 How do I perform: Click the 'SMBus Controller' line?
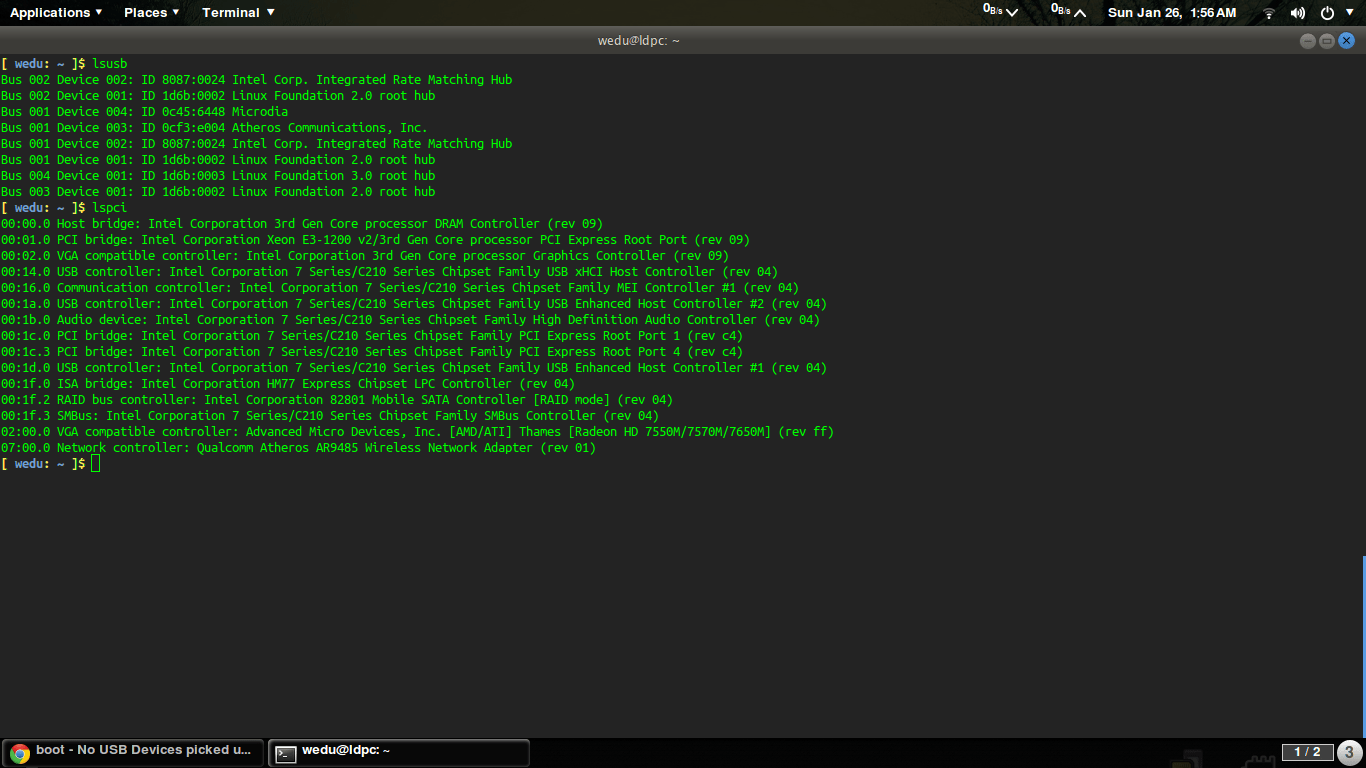(330, 416)
